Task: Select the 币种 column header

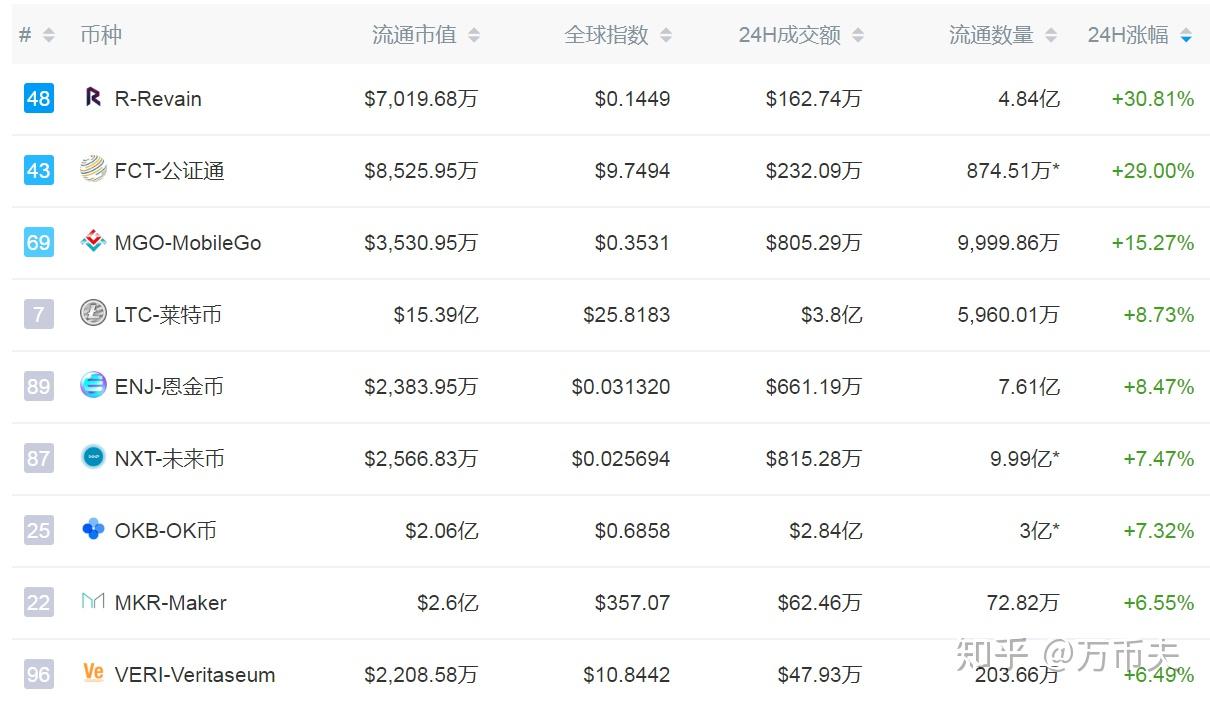Action: [101, 35]
